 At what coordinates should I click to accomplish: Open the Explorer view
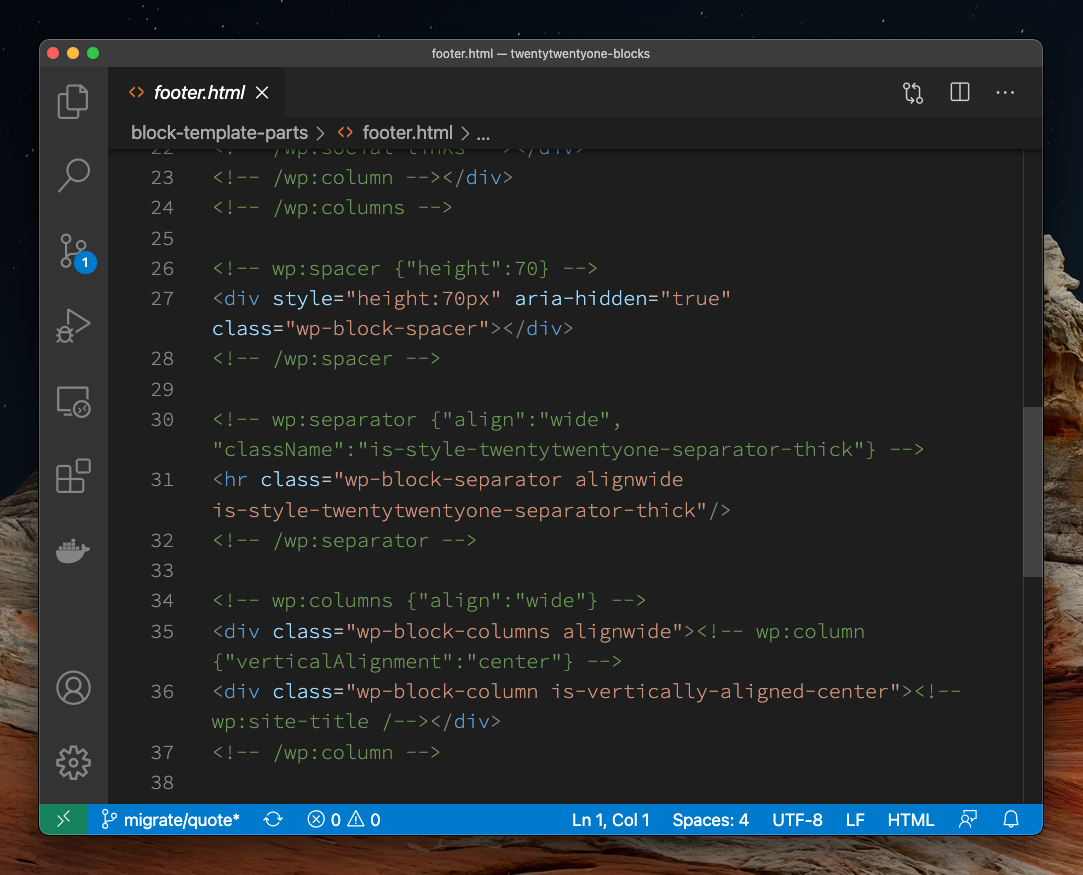pos(73,100)
